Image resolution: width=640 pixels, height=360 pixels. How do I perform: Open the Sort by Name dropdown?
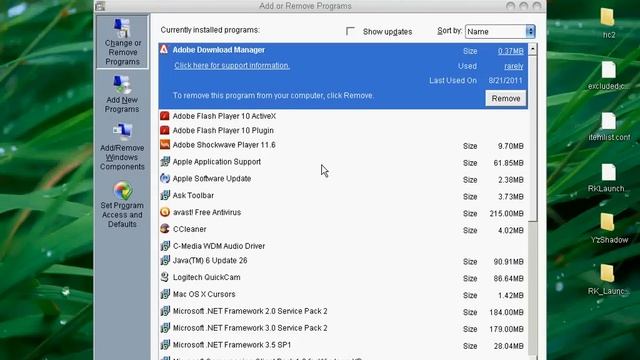pos(500,31)
